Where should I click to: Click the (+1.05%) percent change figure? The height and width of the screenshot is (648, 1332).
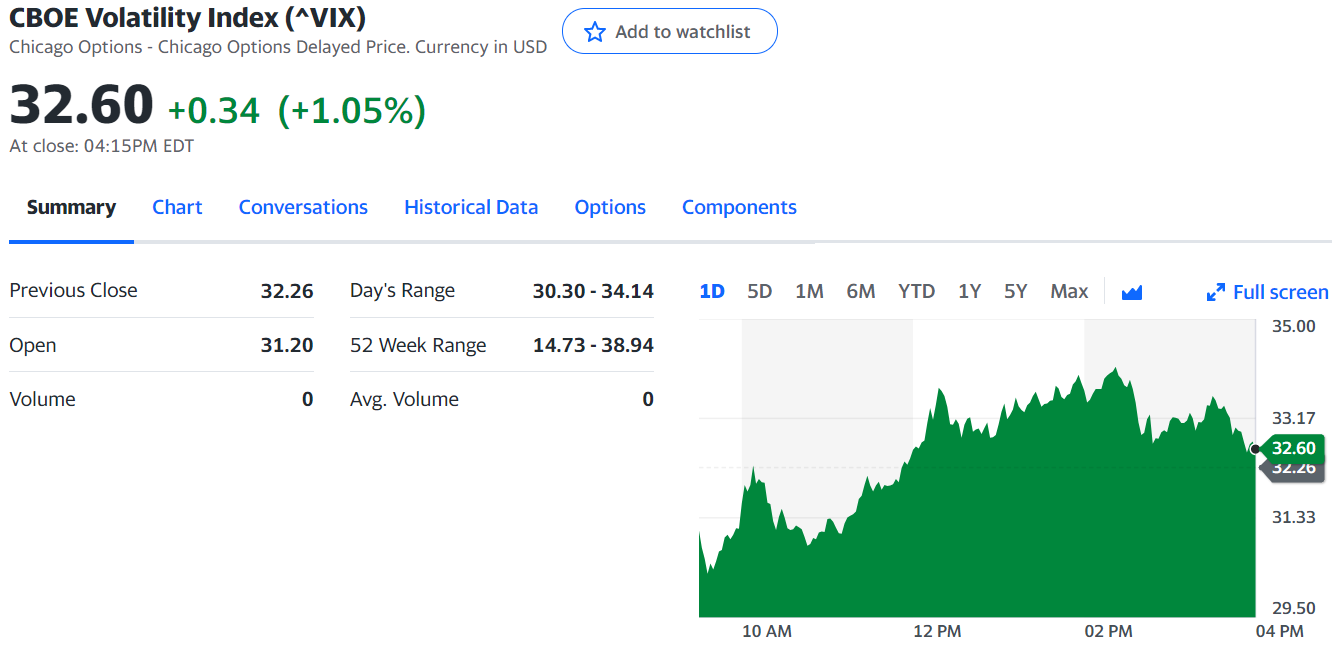pyautogui.click(x=351, y=110)
